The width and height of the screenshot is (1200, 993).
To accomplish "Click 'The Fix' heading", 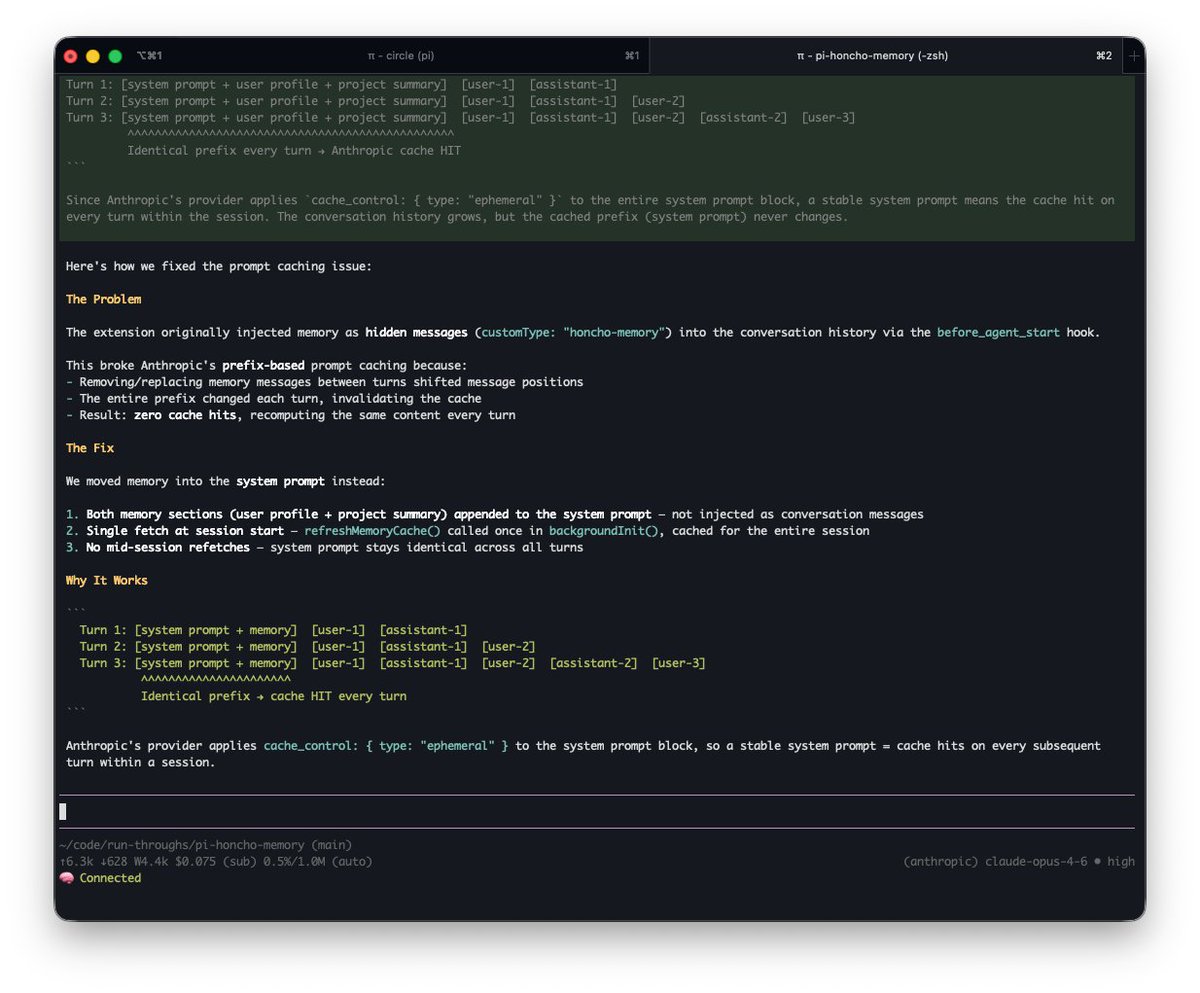I will pyautogui.click(x=90, y=448).
